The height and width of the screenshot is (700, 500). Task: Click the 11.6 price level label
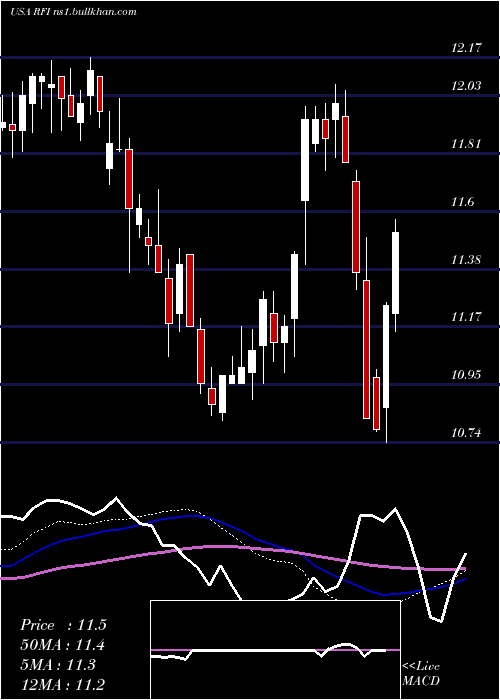462,202
